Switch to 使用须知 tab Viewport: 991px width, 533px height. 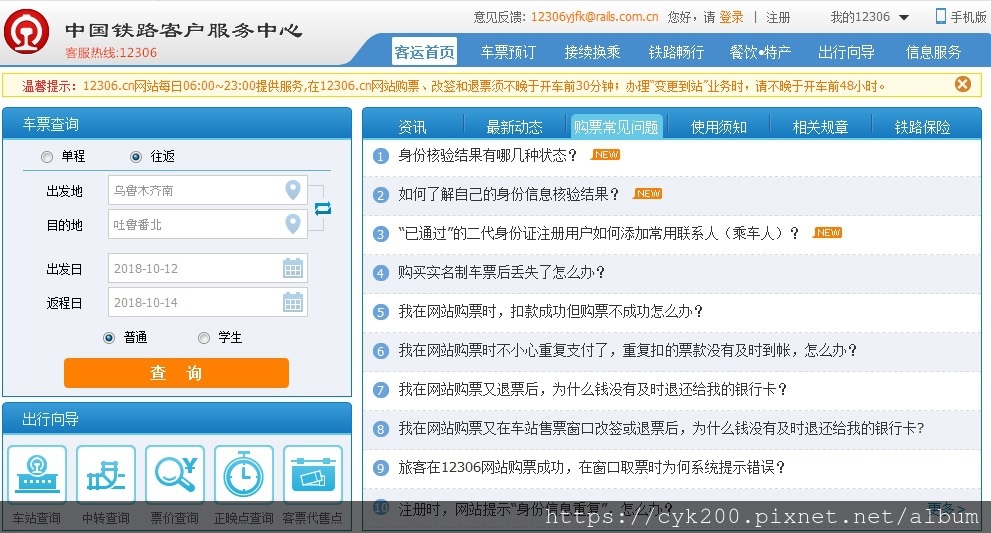719,127
